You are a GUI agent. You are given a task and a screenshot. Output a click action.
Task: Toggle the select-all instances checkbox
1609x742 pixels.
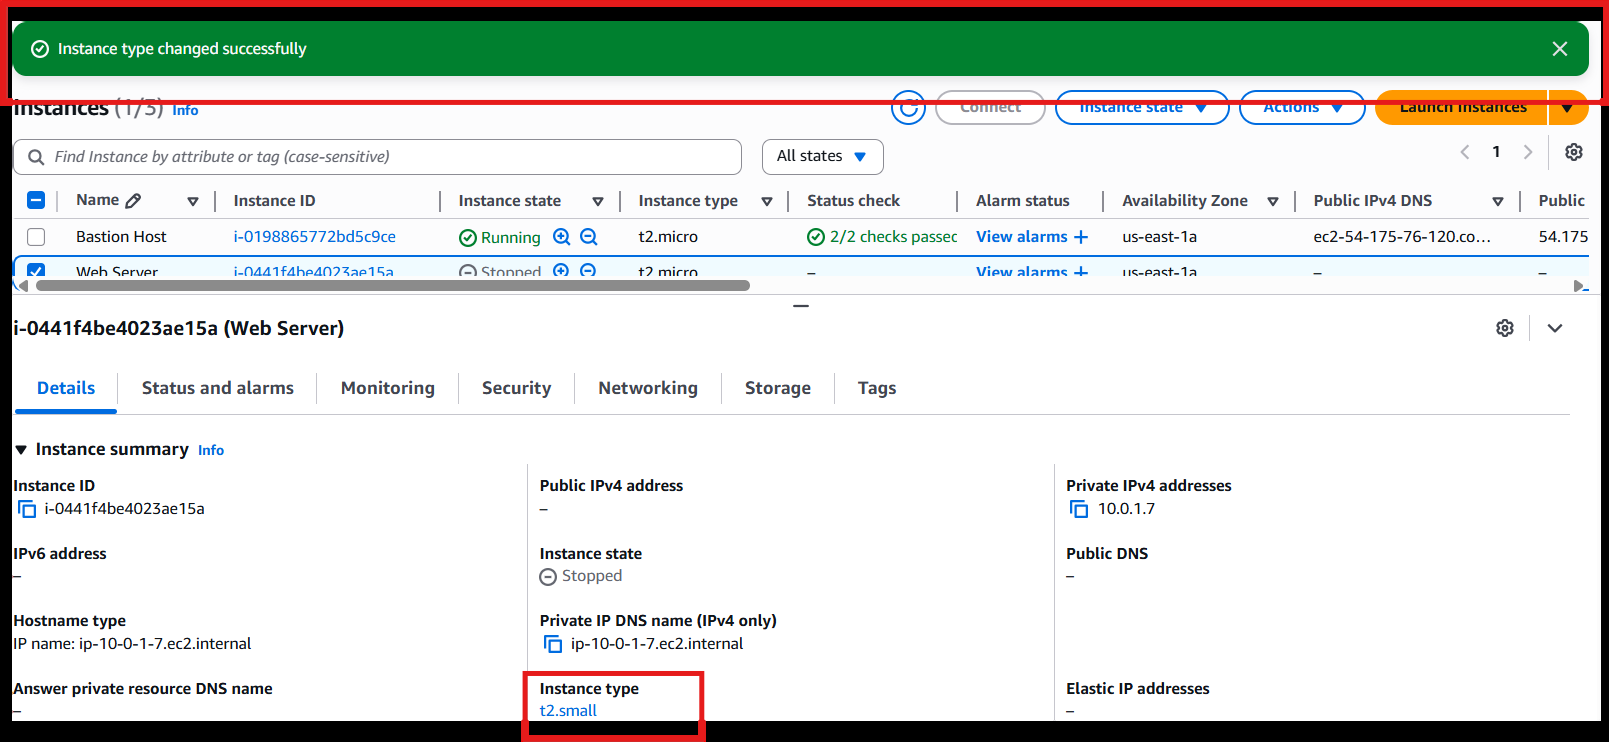tap(36, 201)
